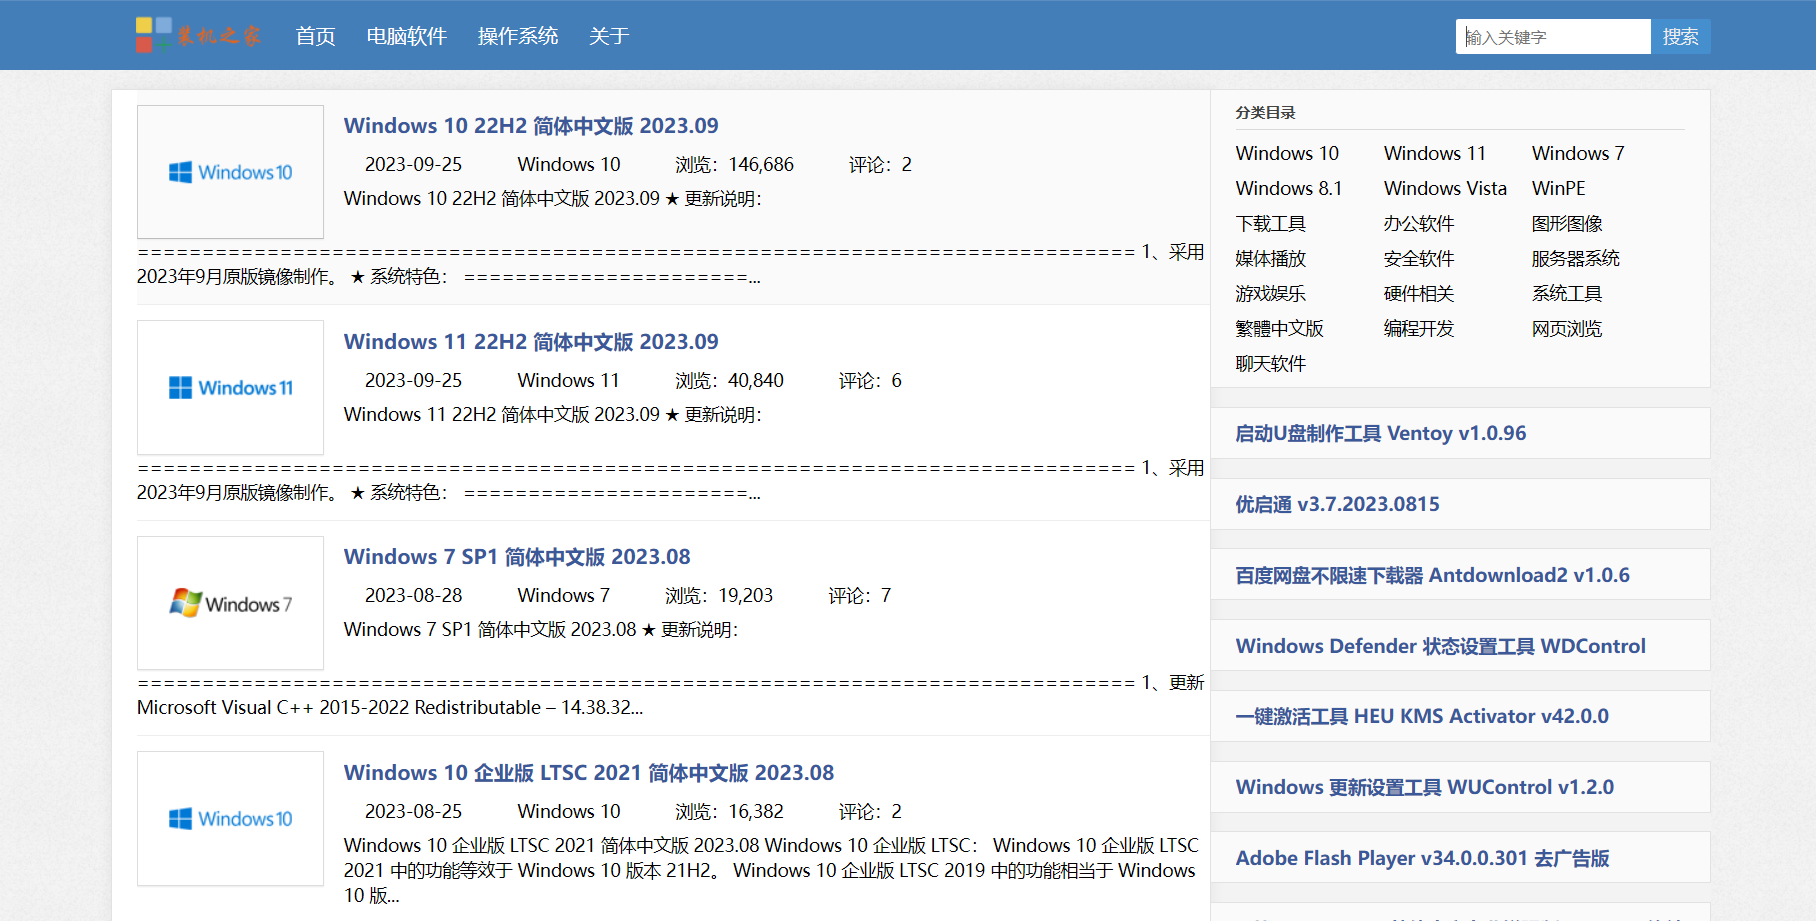Screen dimensions: 1816x921
Task: Click date 2023-08-28 of Windows 7 post
Action: tap(413, 595)
